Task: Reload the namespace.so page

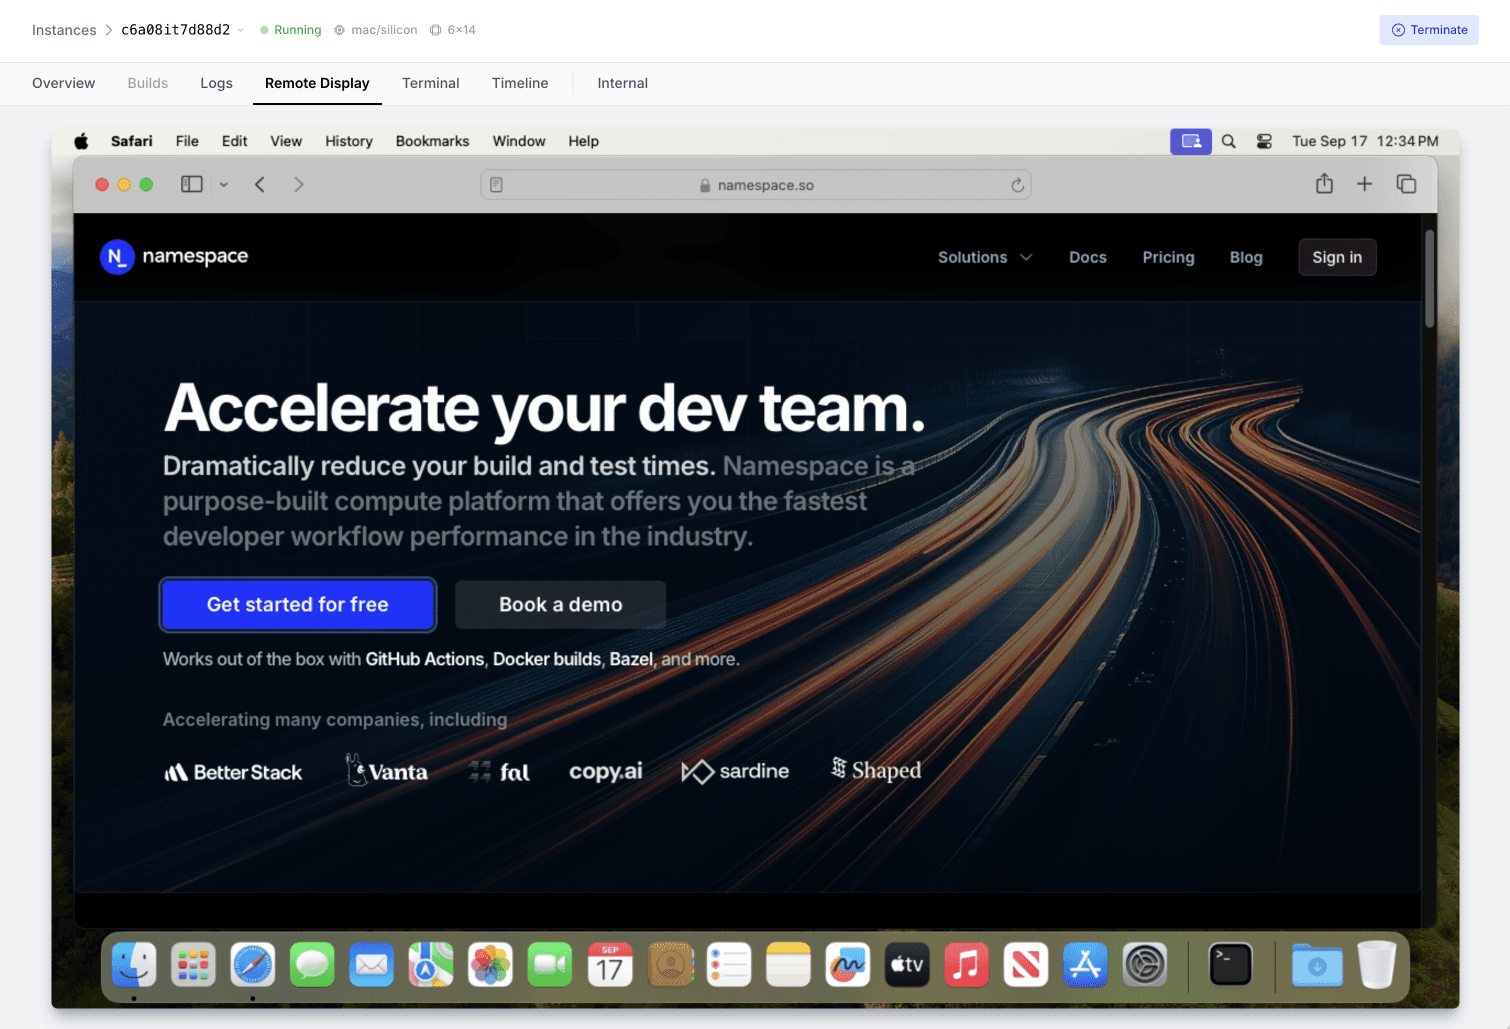Action: 1017,185
